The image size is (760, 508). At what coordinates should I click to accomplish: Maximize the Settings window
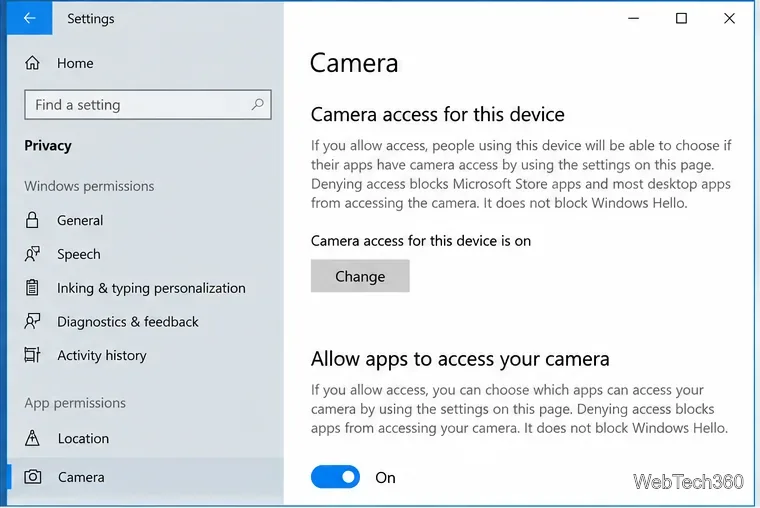coord(681,18)
